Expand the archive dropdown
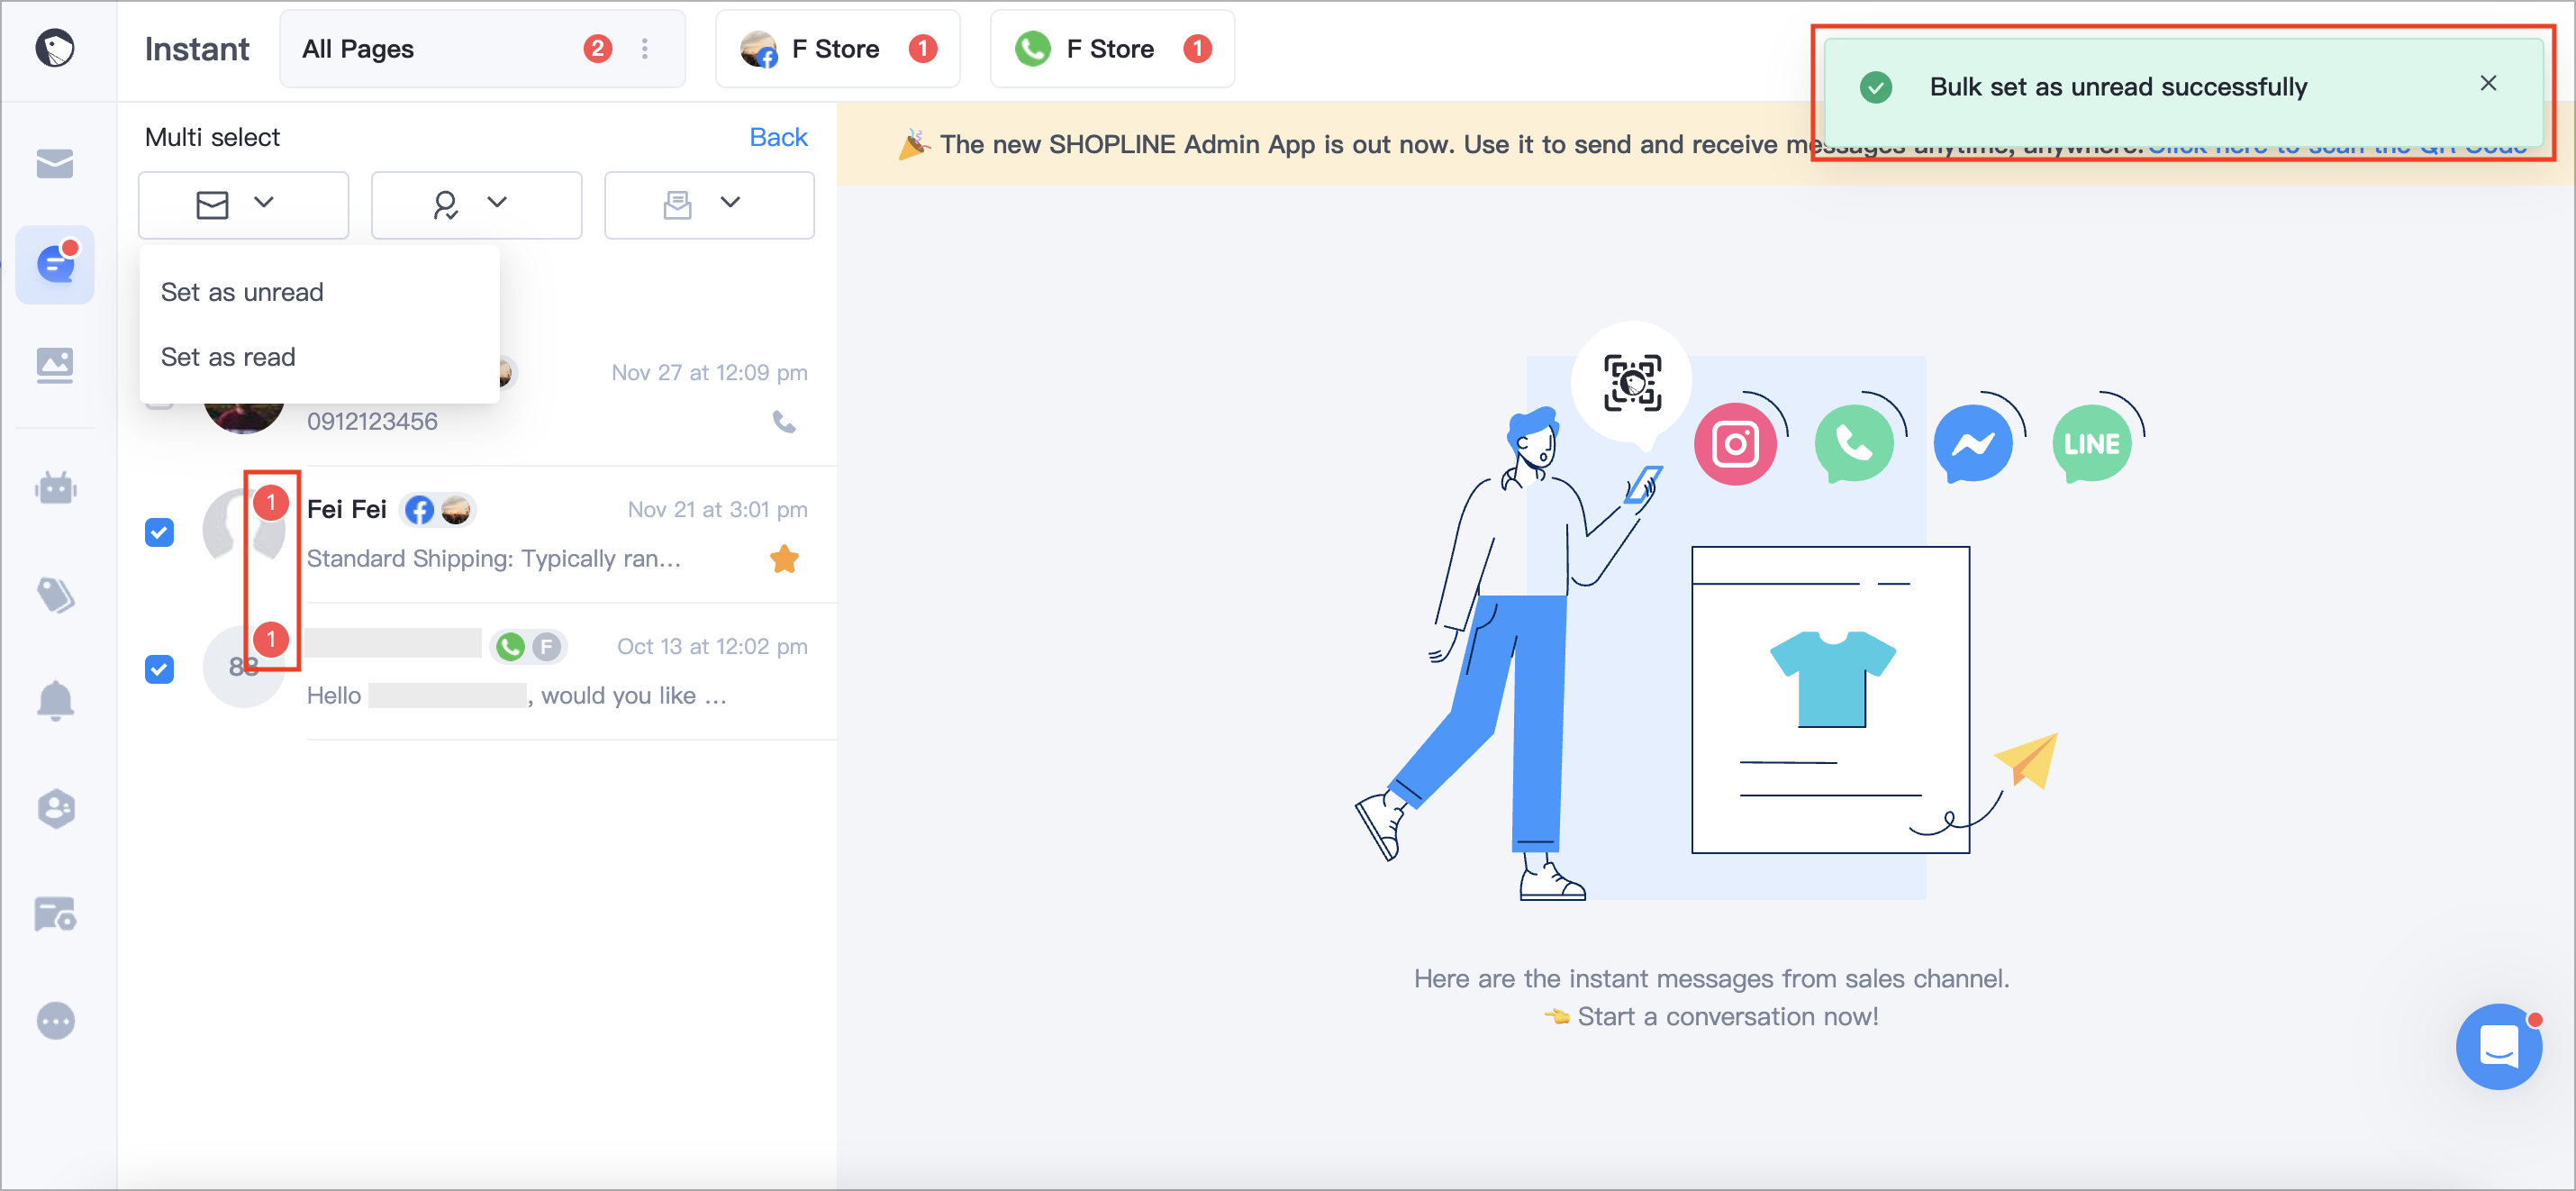 click(x=709, y=204)
